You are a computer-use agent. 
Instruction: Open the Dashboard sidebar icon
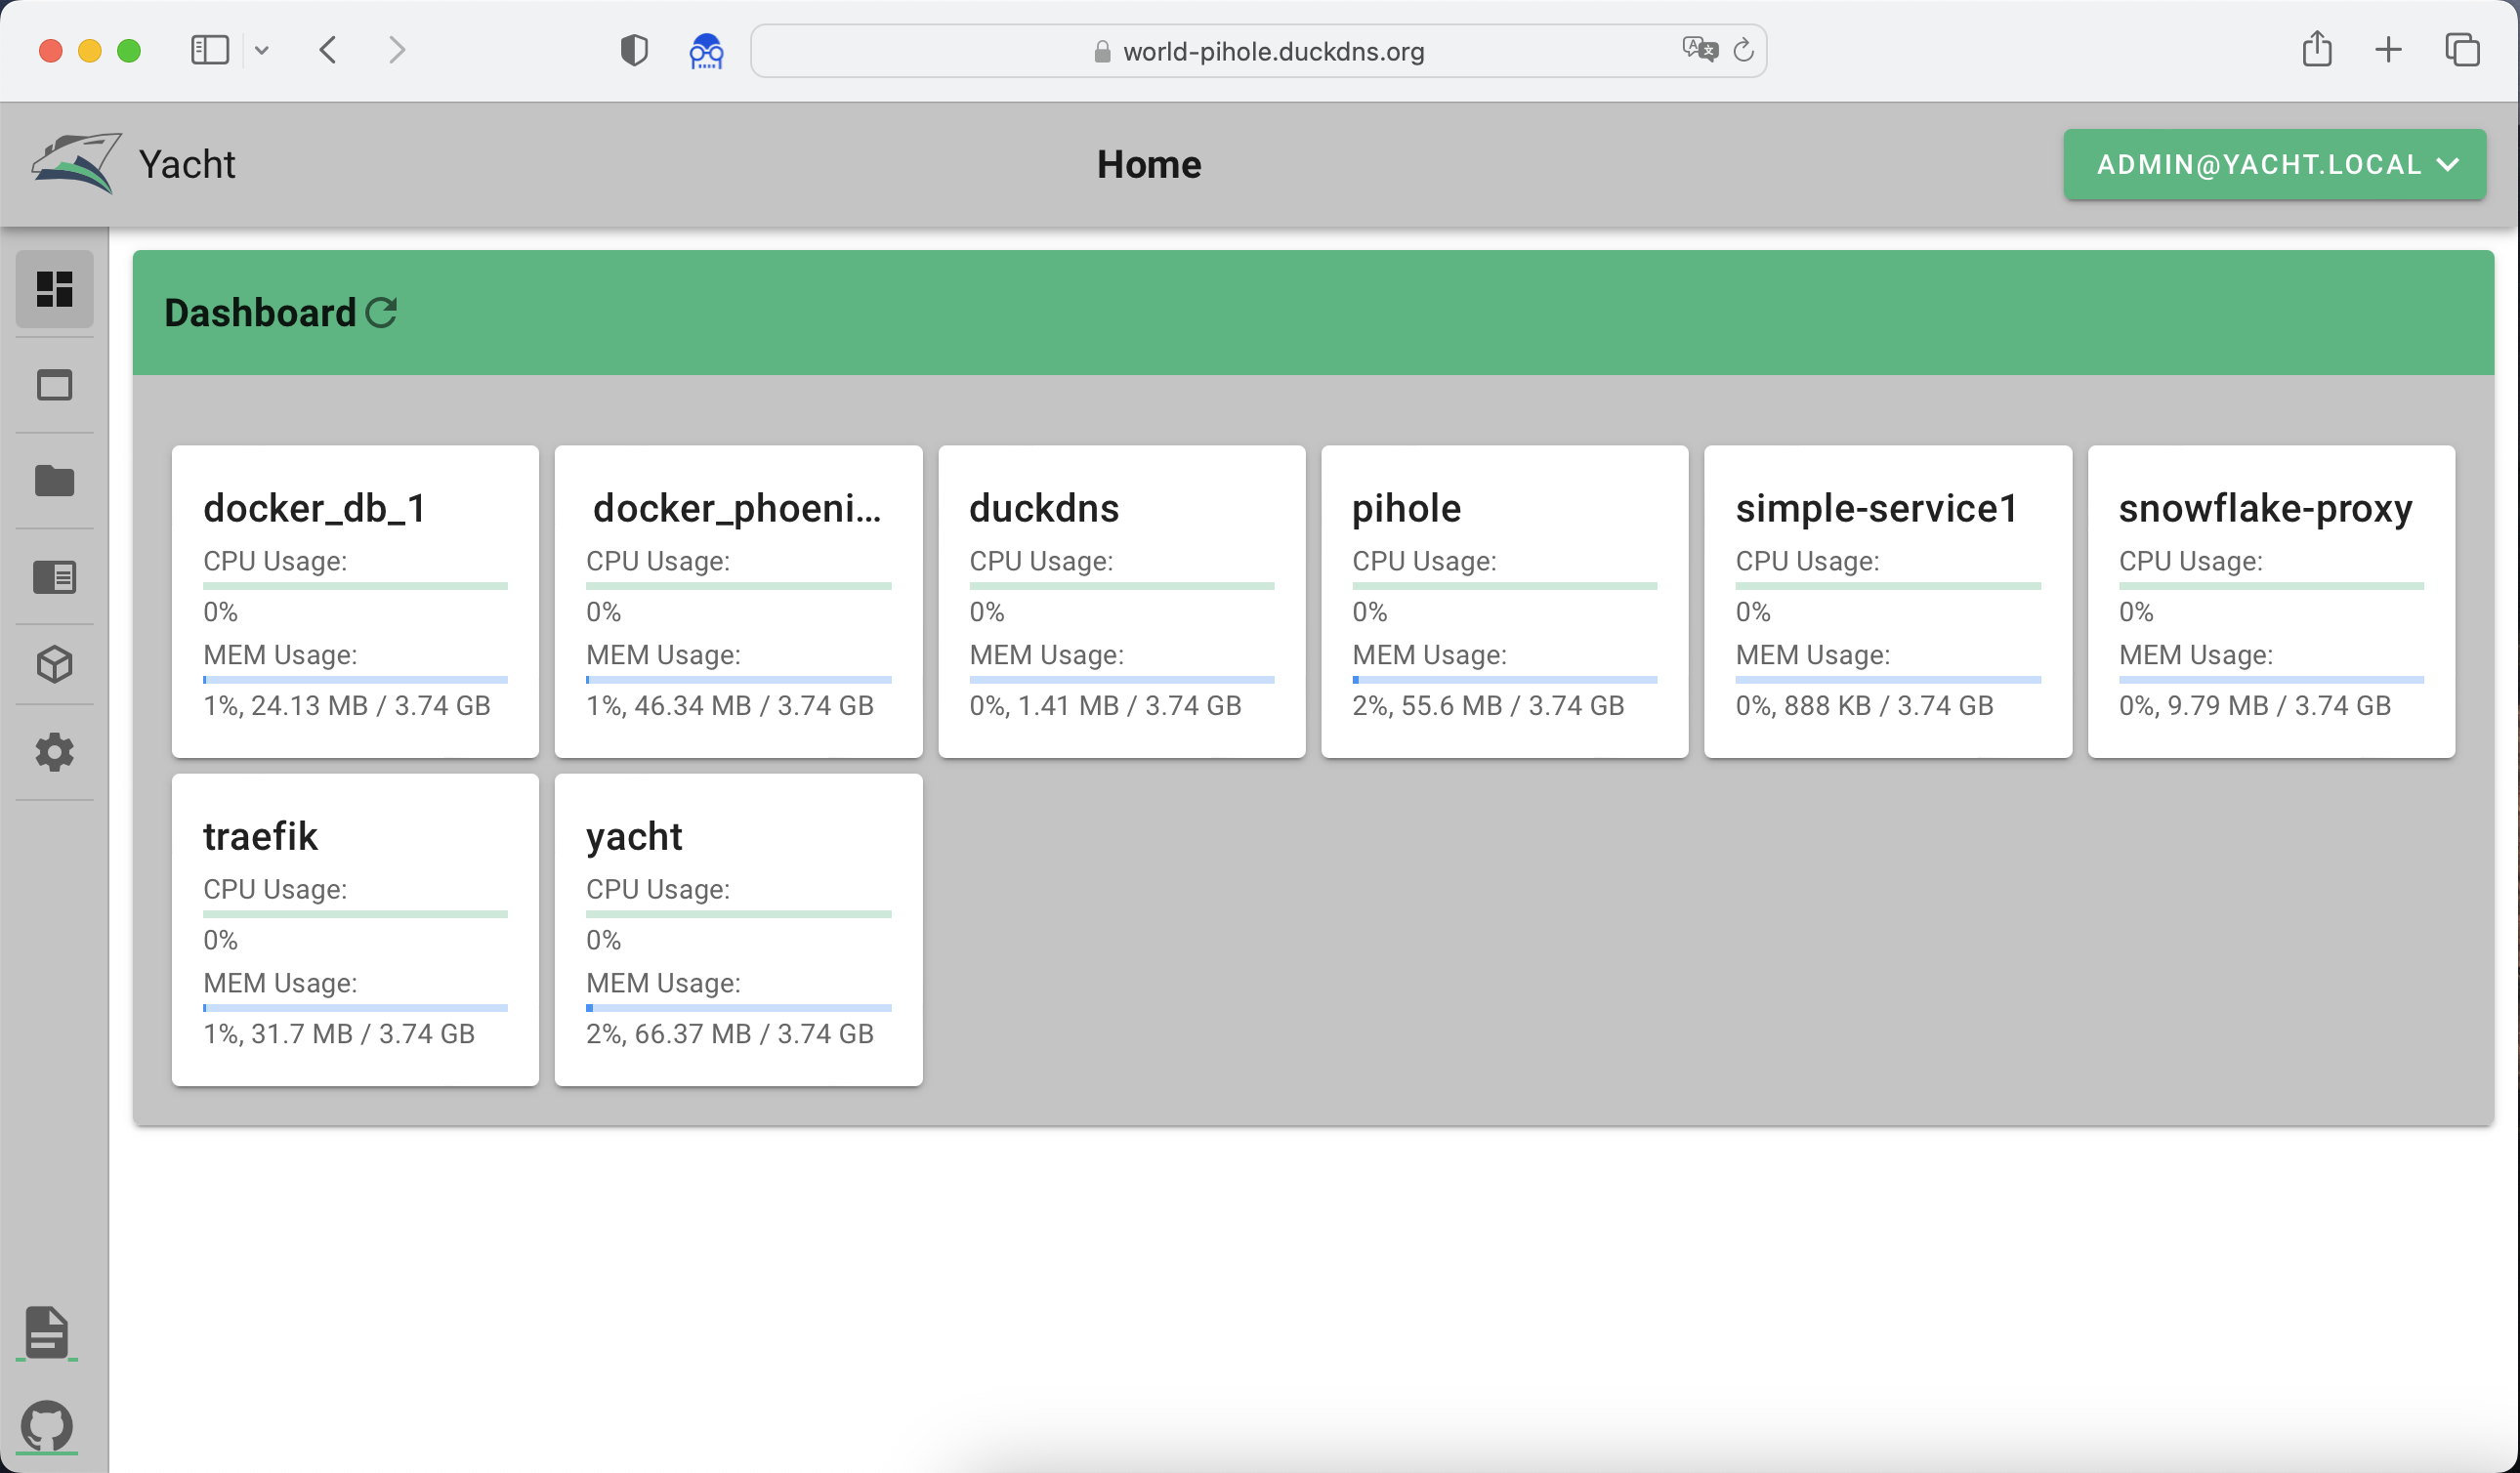pos(54,289)
